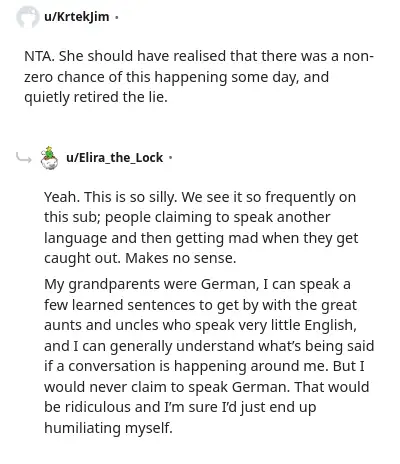This screenshot has width=400, height=464.
Task: Click the line "language and then getting mad"
Action: [x=201, y=238]
